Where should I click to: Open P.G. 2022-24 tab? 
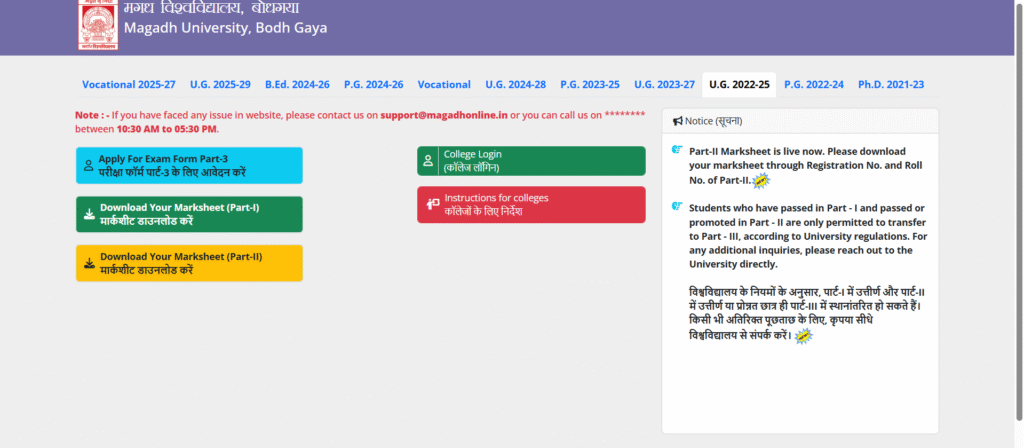pyautogui.click(x=814, y=84)
